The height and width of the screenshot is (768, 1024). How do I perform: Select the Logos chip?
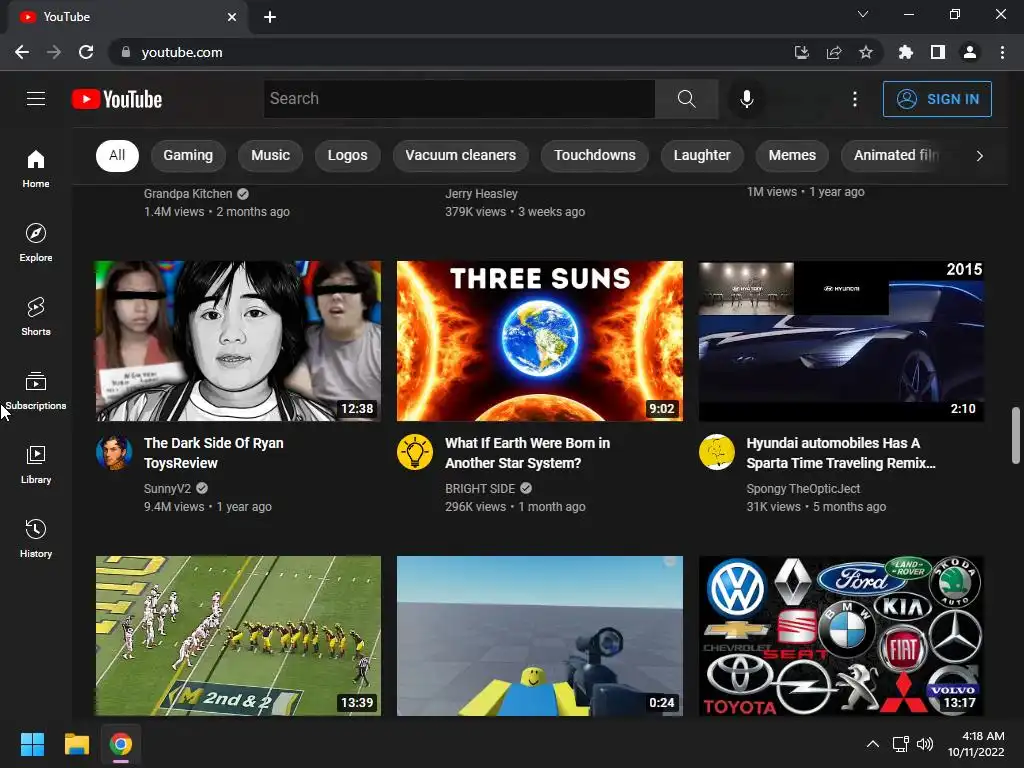coord(347,155)
